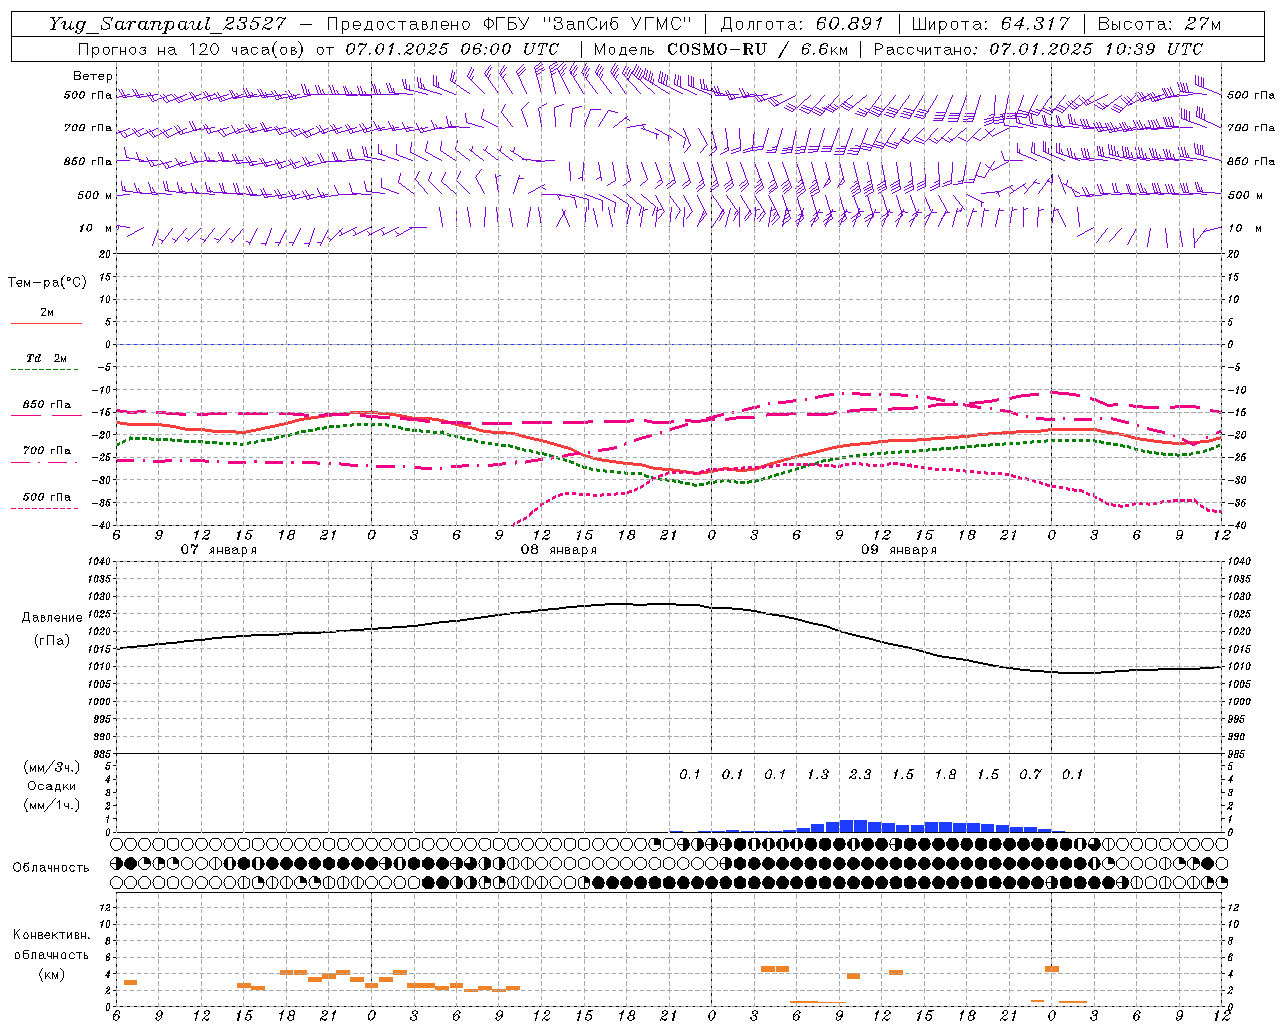
Task: Click the '08 января' date label
Action: point(558,550)
